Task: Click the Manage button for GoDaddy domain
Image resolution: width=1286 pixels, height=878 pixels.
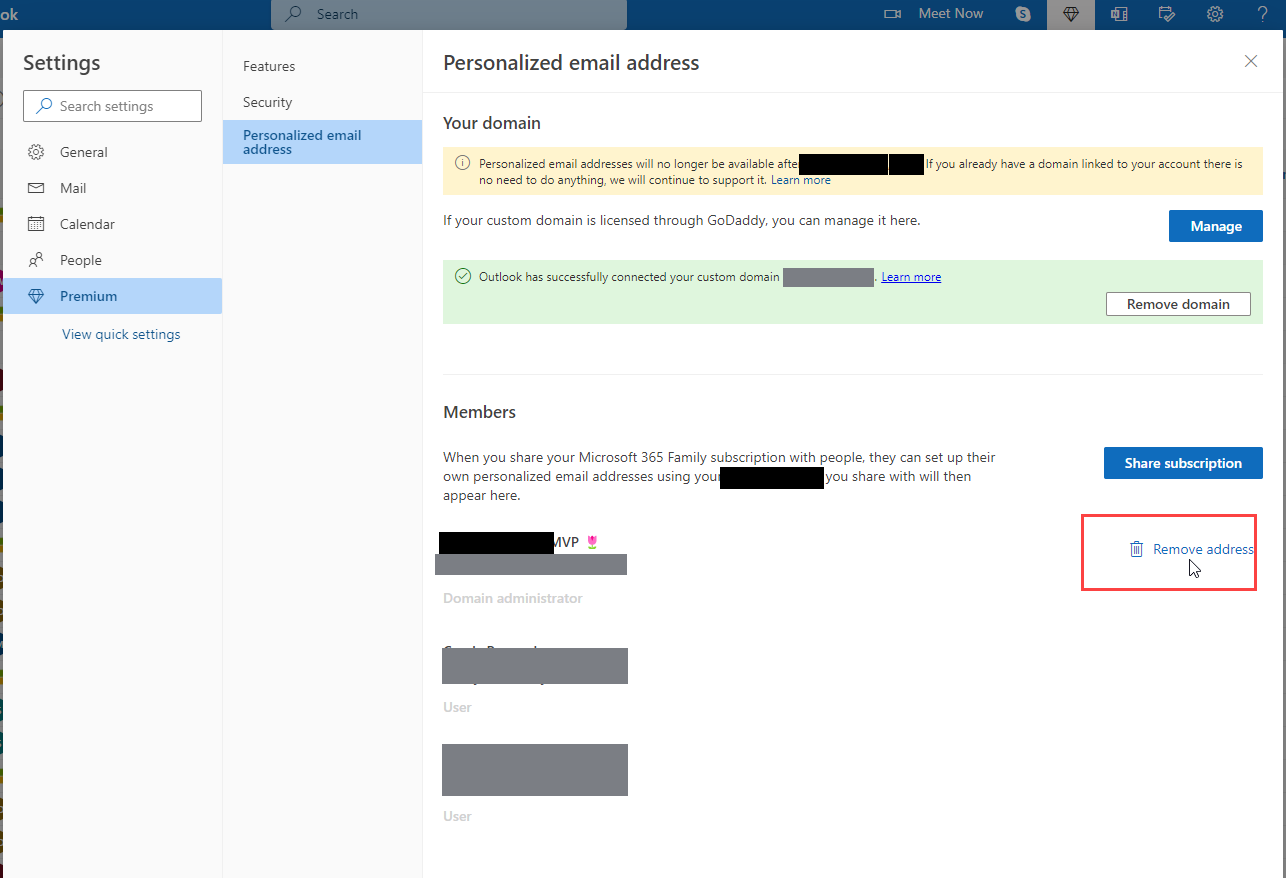Action: point(1215,225)
